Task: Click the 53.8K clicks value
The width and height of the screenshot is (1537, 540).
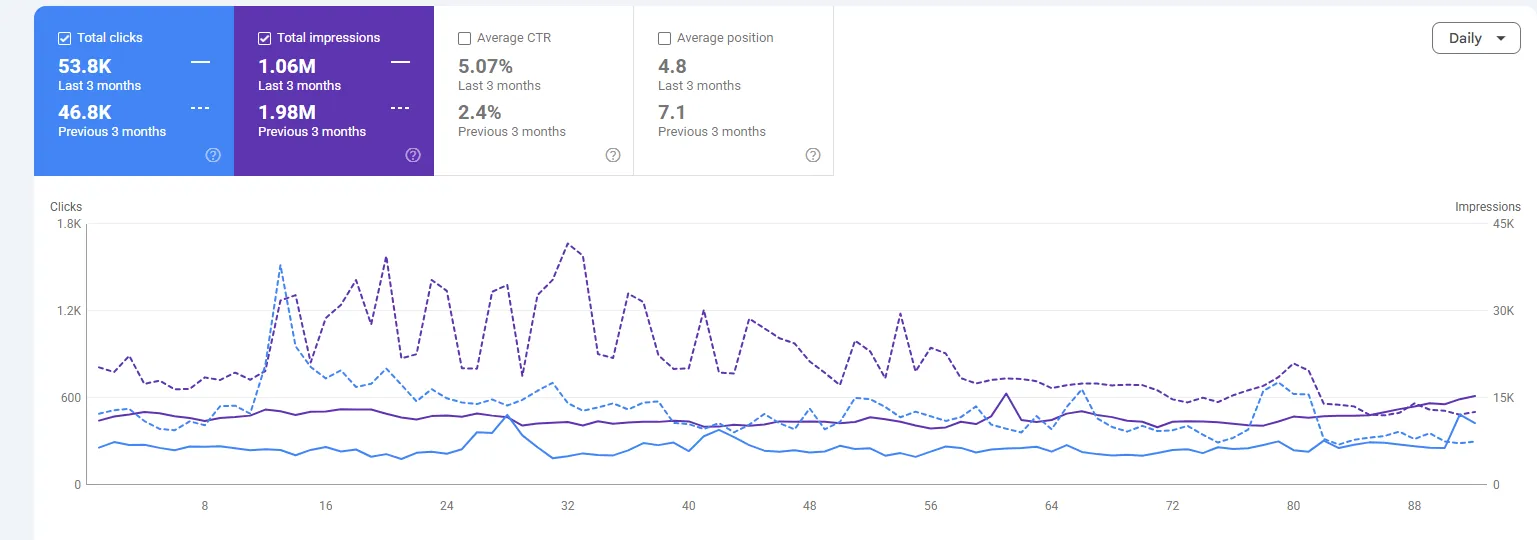Action: click(85, 67)
